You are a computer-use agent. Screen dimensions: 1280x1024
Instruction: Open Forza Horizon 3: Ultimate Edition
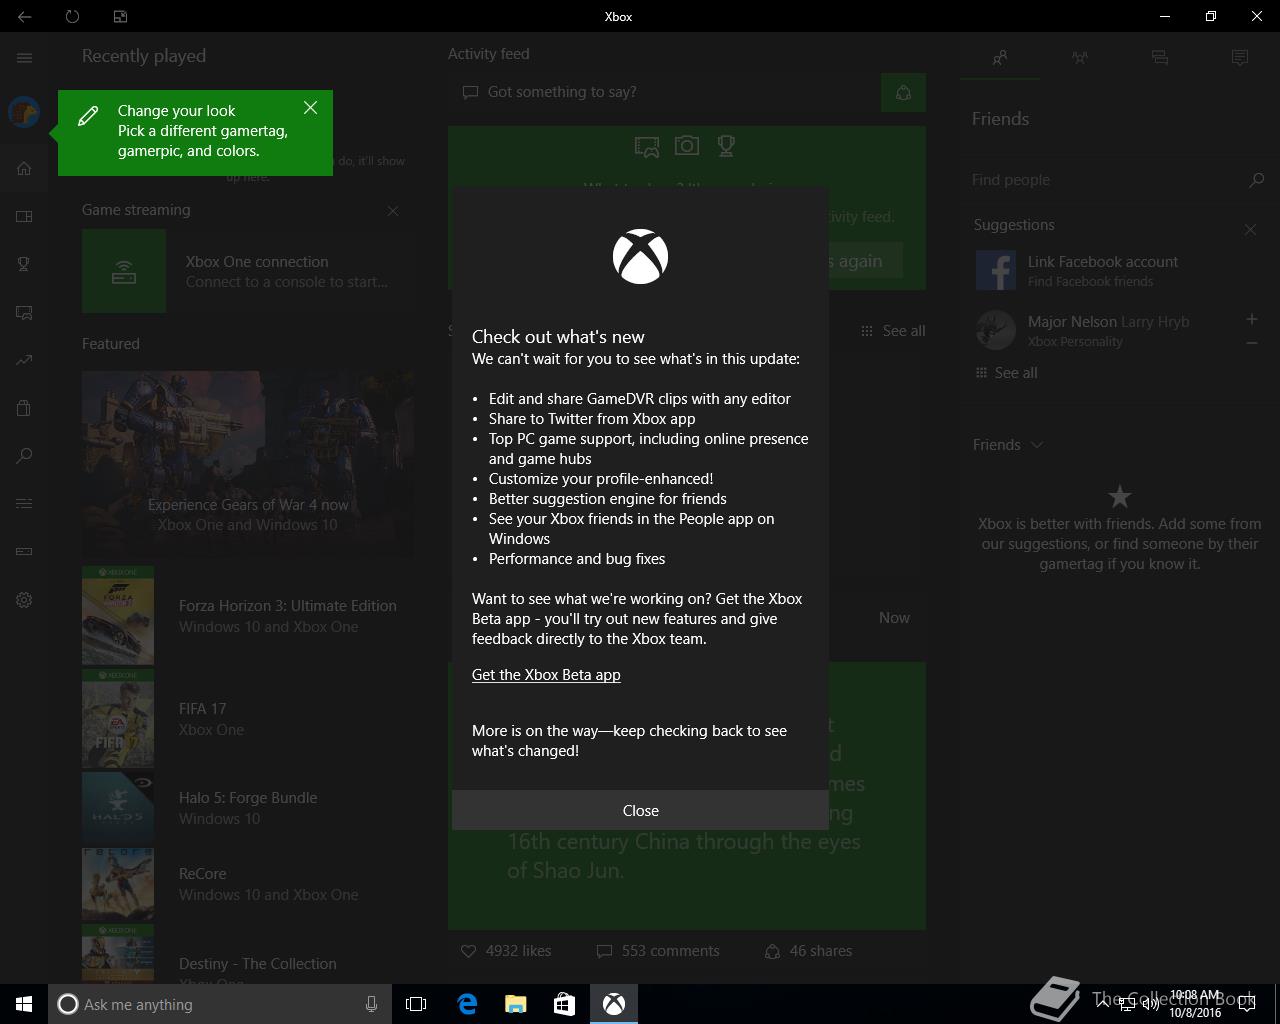point(248,616)
